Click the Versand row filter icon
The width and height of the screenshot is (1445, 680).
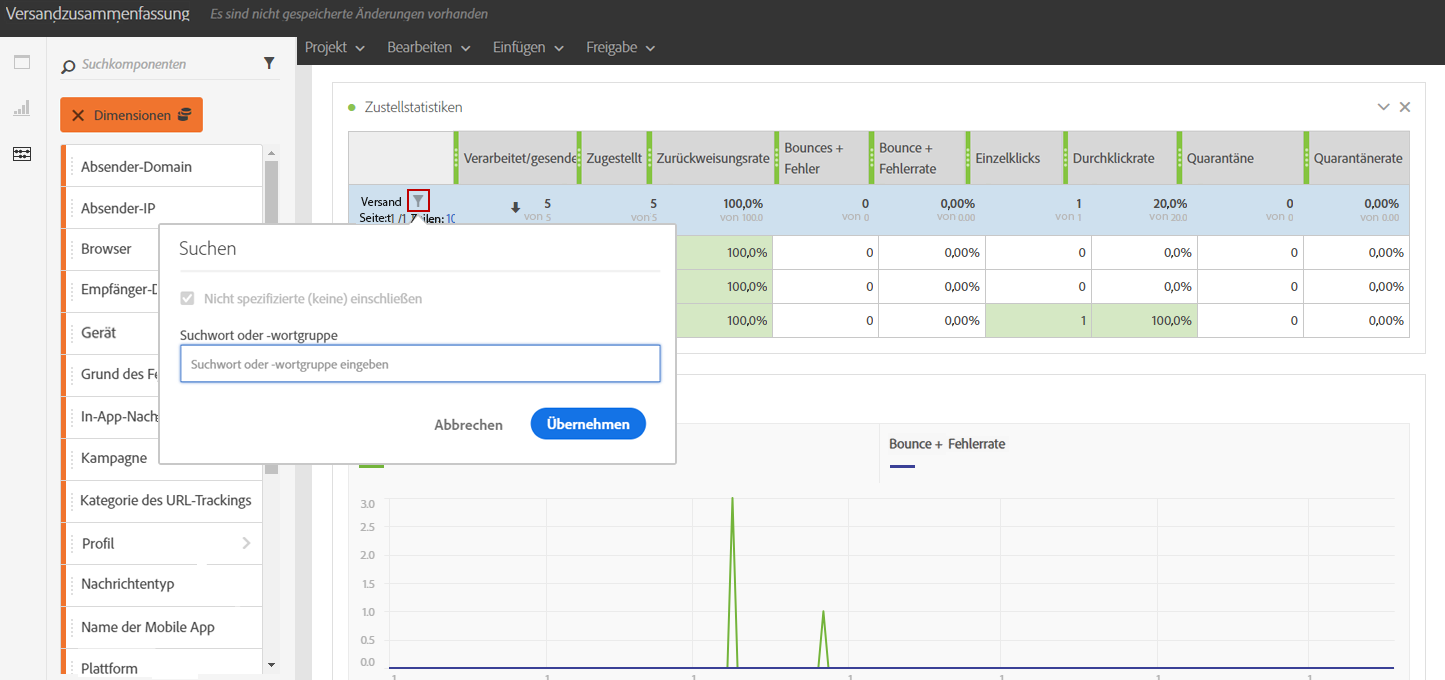point(418,201)
